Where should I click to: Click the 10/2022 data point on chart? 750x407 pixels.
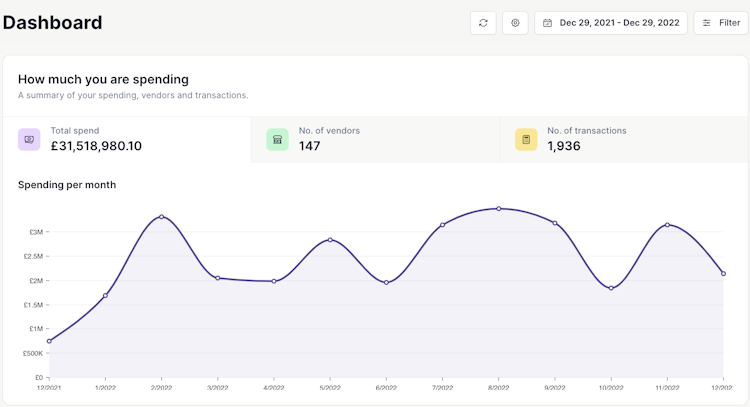point(611,288)
